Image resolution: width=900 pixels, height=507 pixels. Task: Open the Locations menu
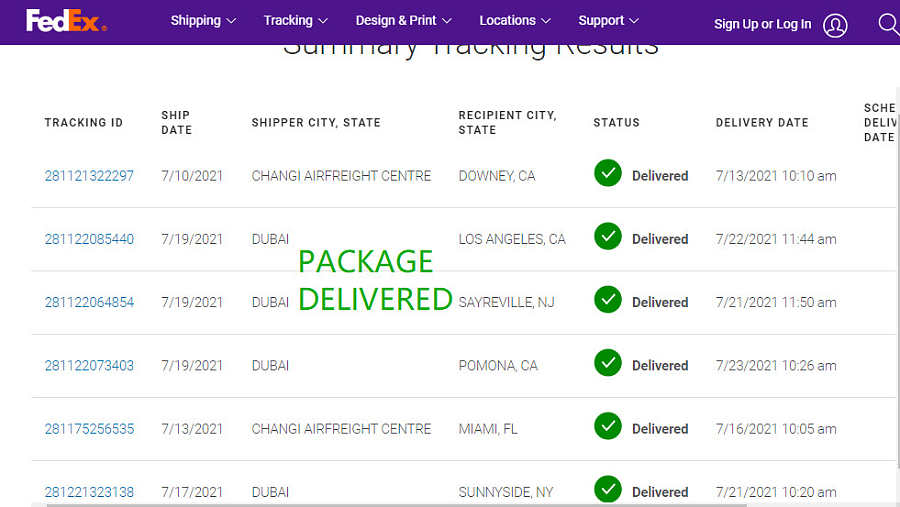click(515, 21)
